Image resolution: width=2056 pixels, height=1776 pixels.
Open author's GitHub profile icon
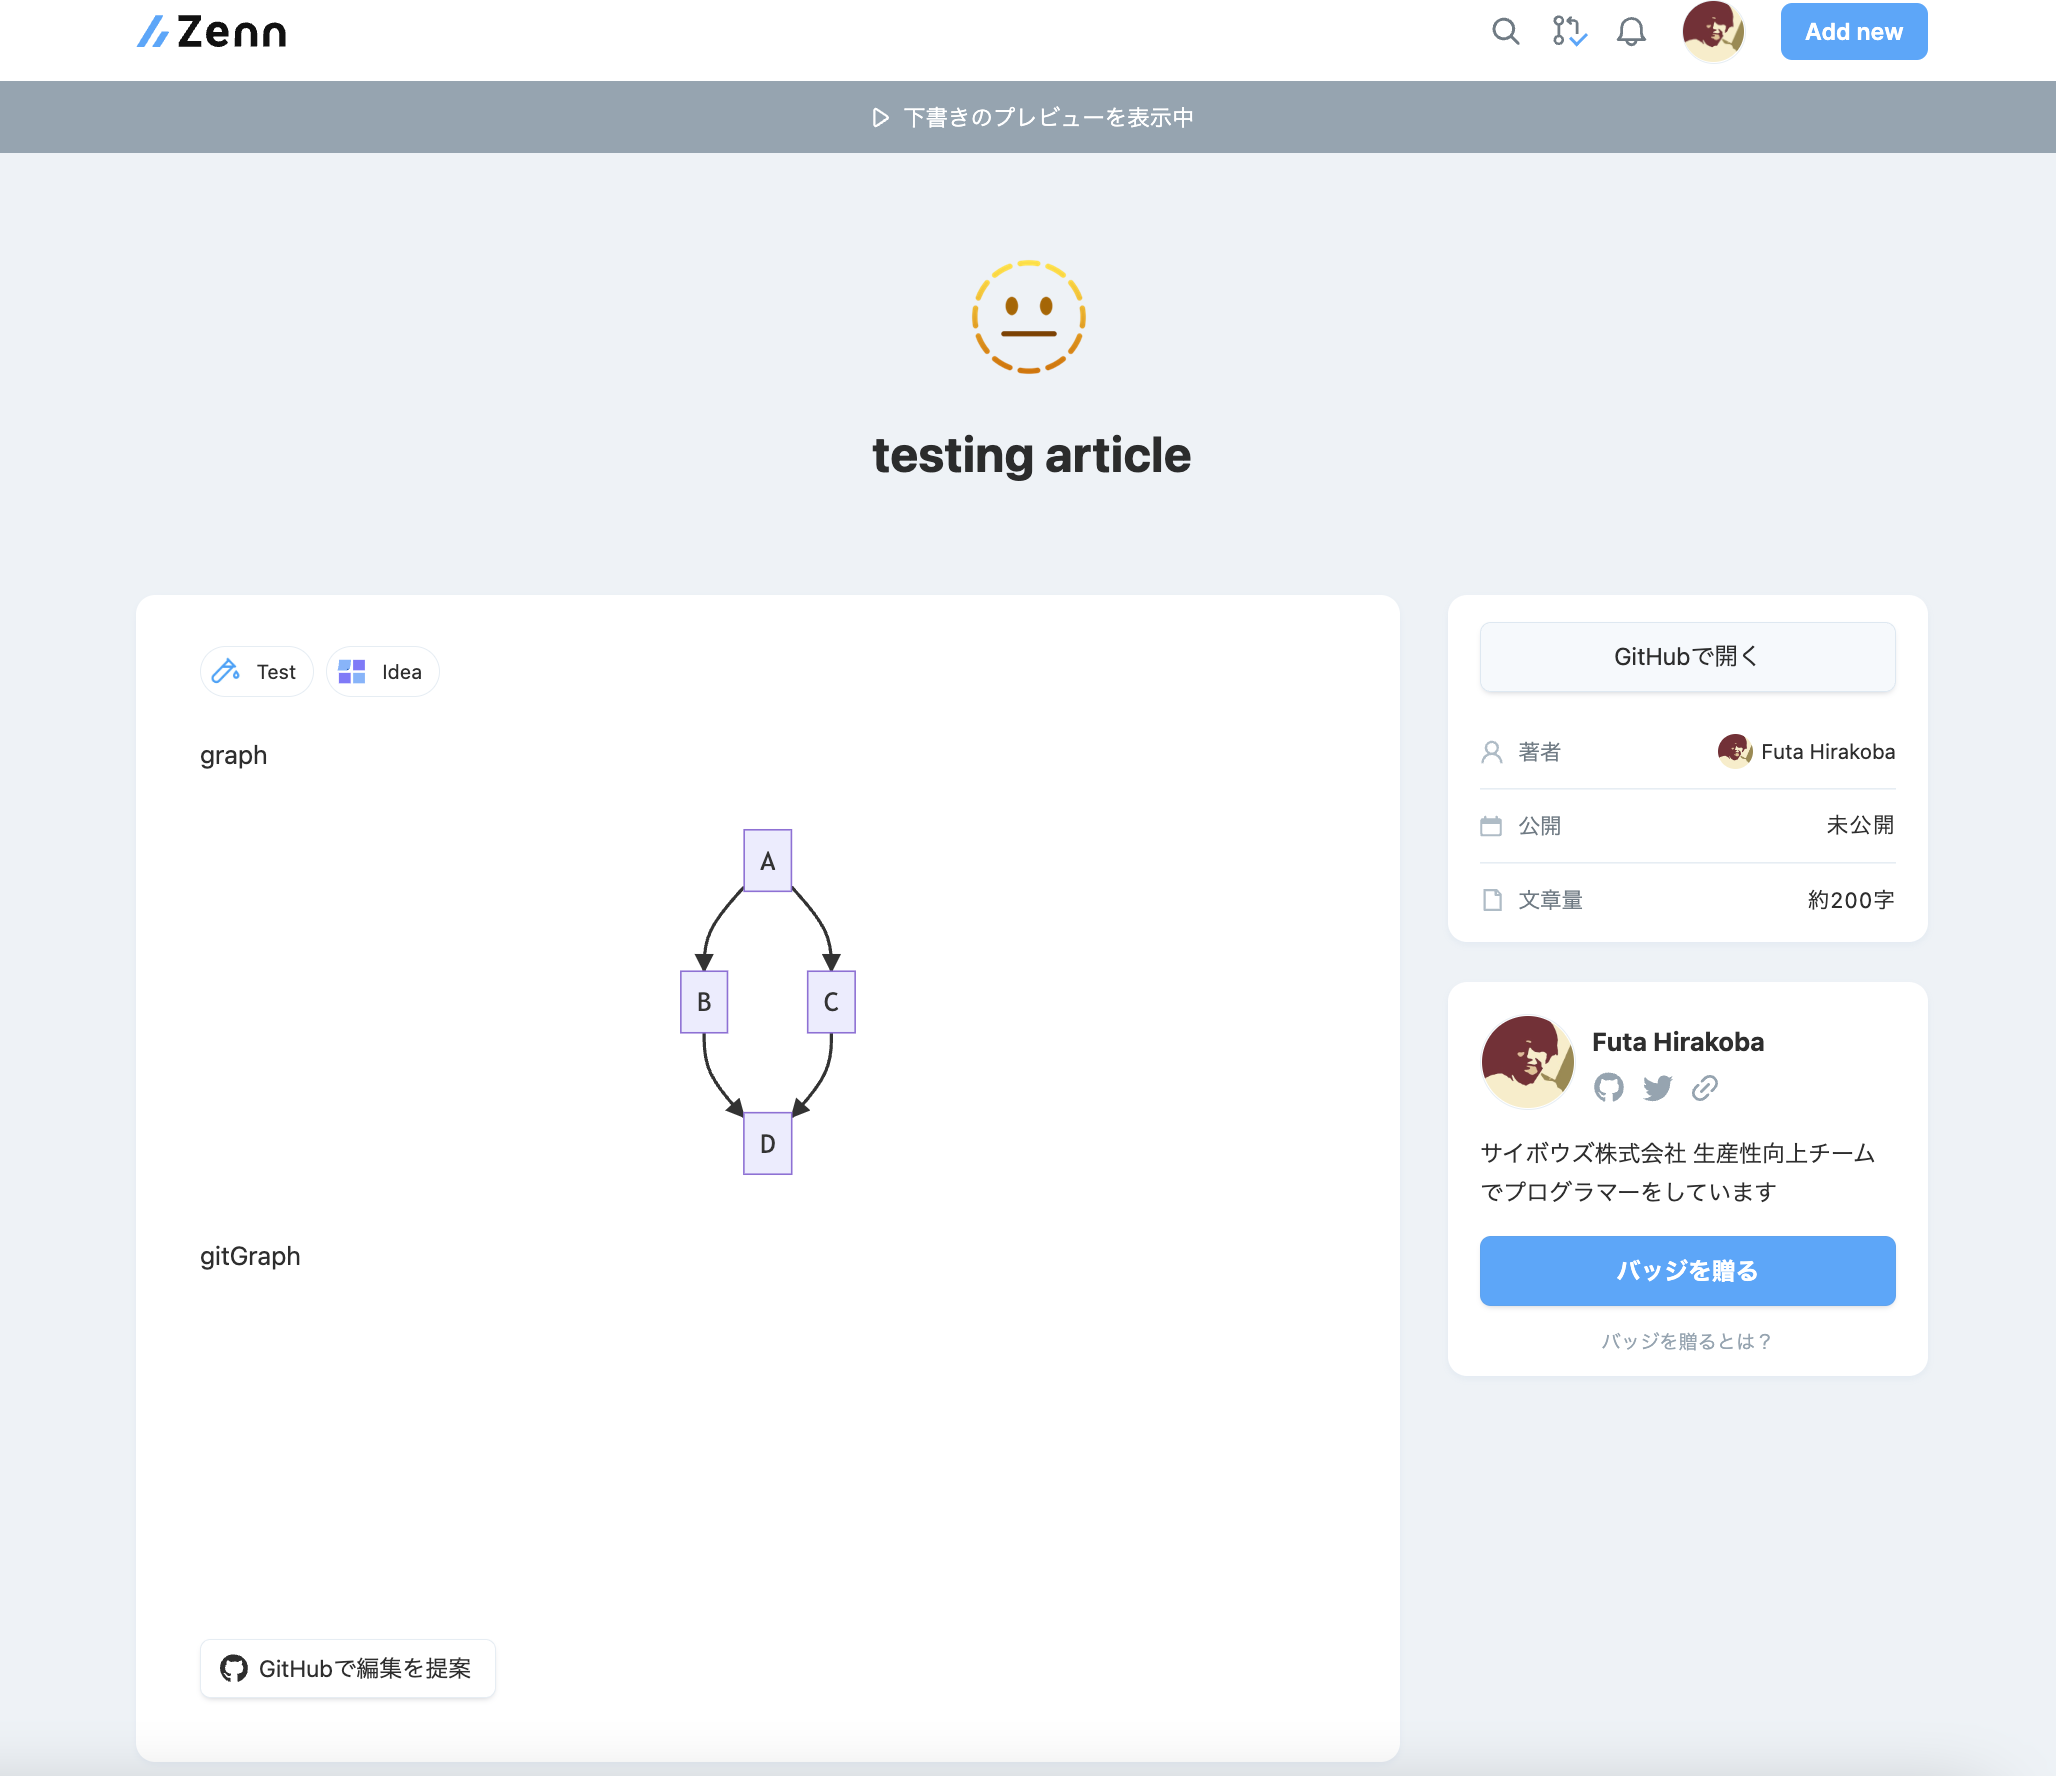coord(1609,1087)
